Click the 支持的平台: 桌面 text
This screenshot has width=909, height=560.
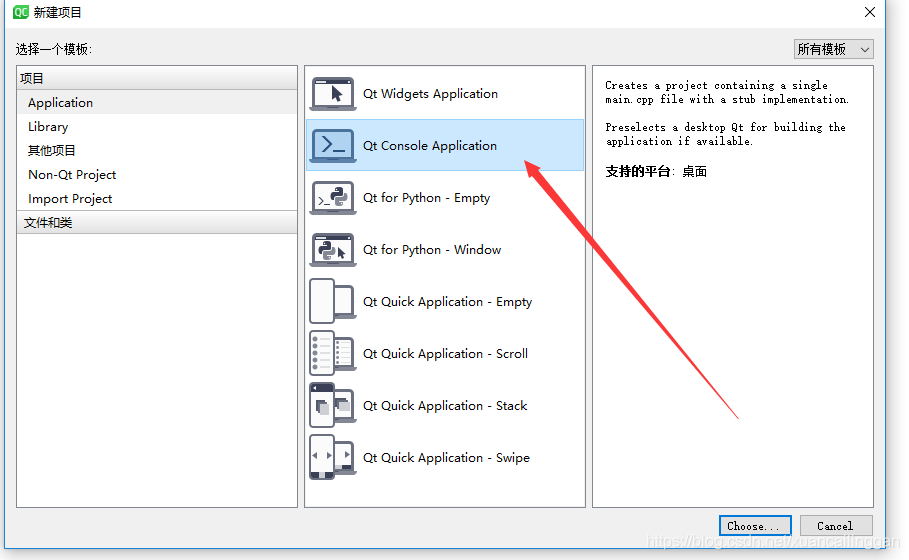tap(656, 172)
